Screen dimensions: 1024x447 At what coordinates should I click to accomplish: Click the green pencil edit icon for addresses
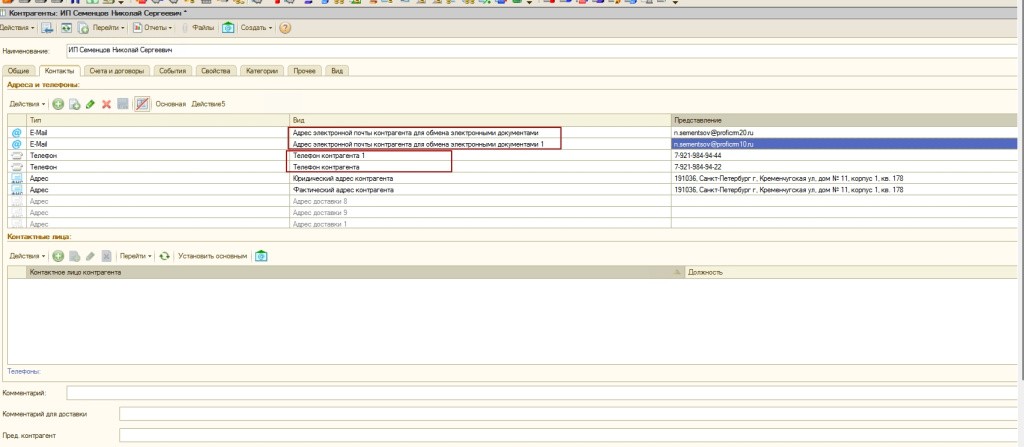(x=90, y=104)
